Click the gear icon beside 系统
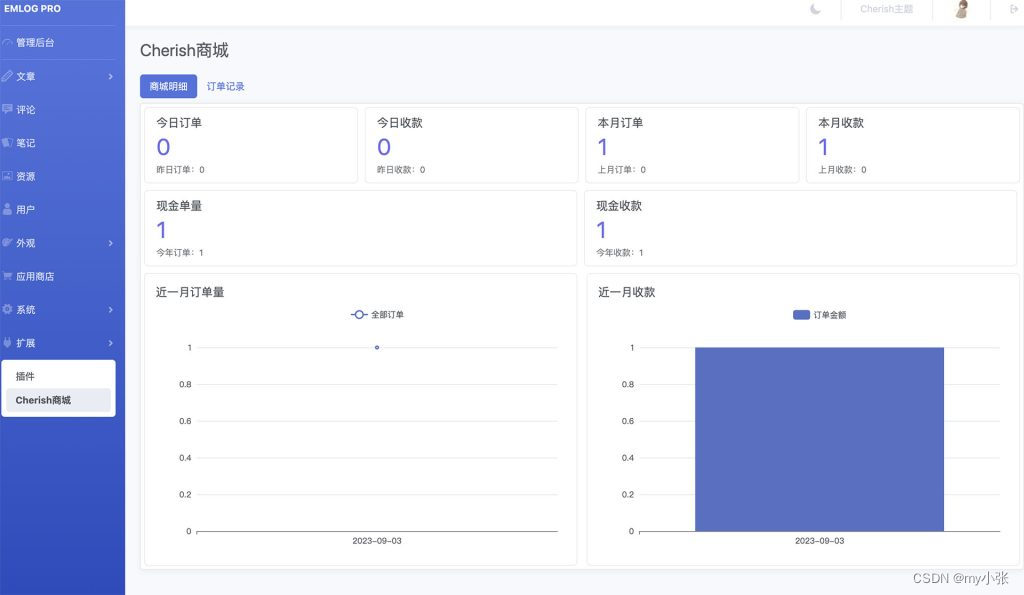 coord(7,309)
